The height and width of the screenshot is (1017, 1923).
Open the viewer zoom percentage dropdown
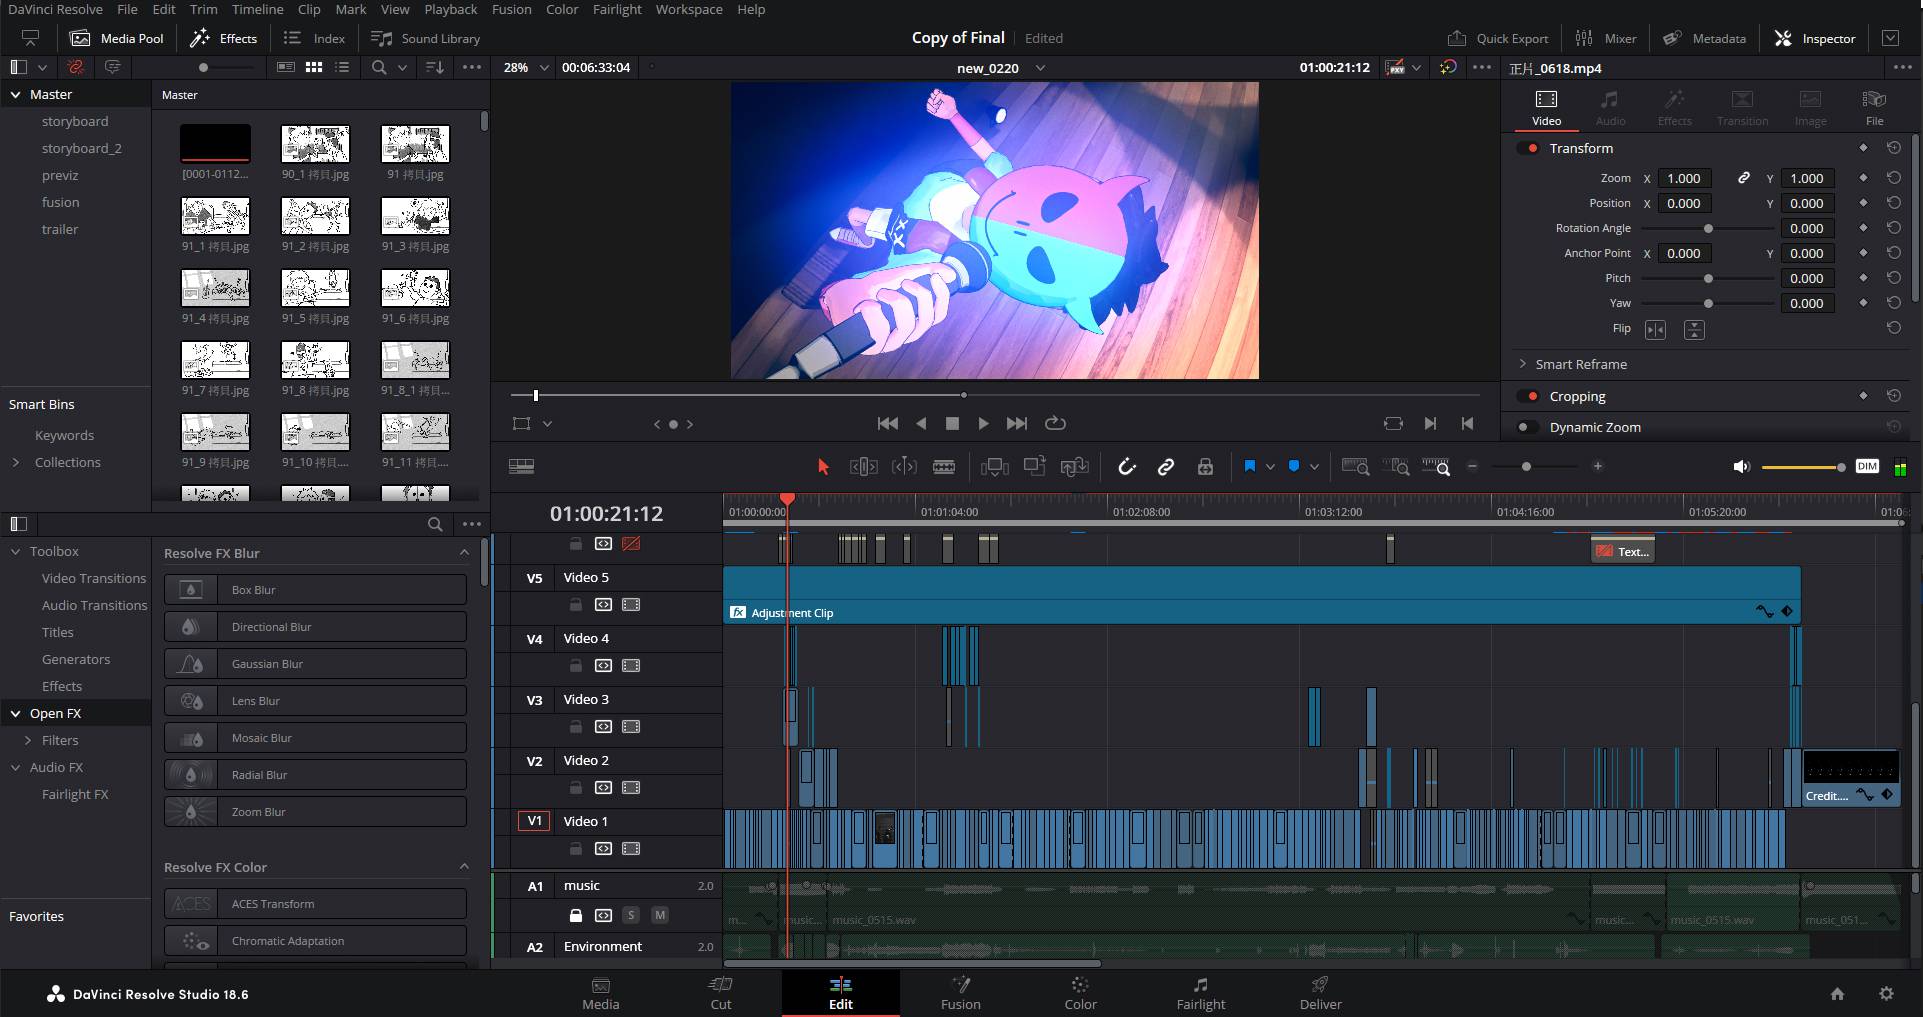(x=544, y=68)
